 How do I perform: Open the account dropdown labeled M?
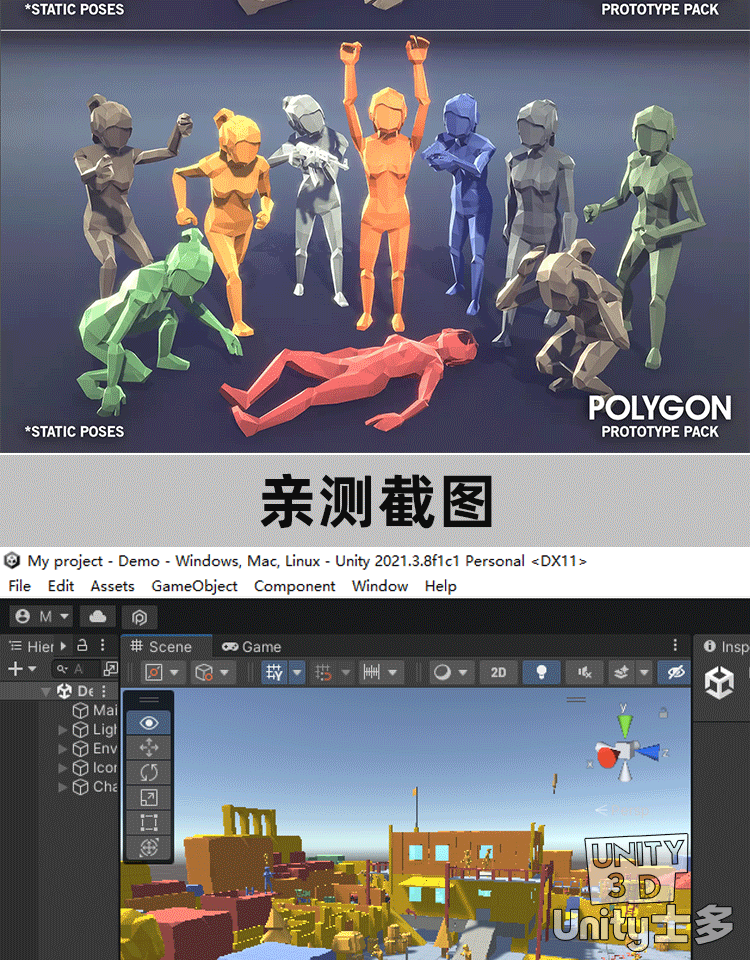(x=42, y=617)
